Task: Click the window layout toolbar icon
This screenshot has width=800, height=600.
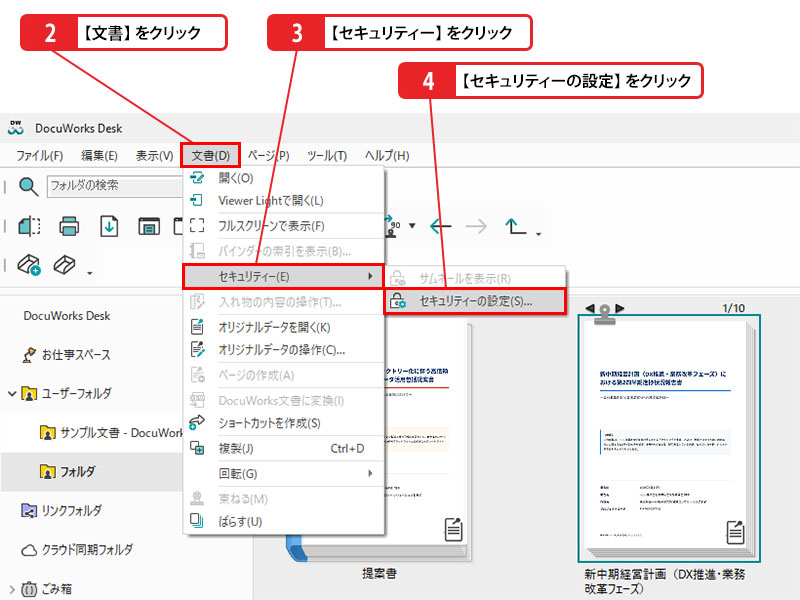Action: [x=148, y=226]
